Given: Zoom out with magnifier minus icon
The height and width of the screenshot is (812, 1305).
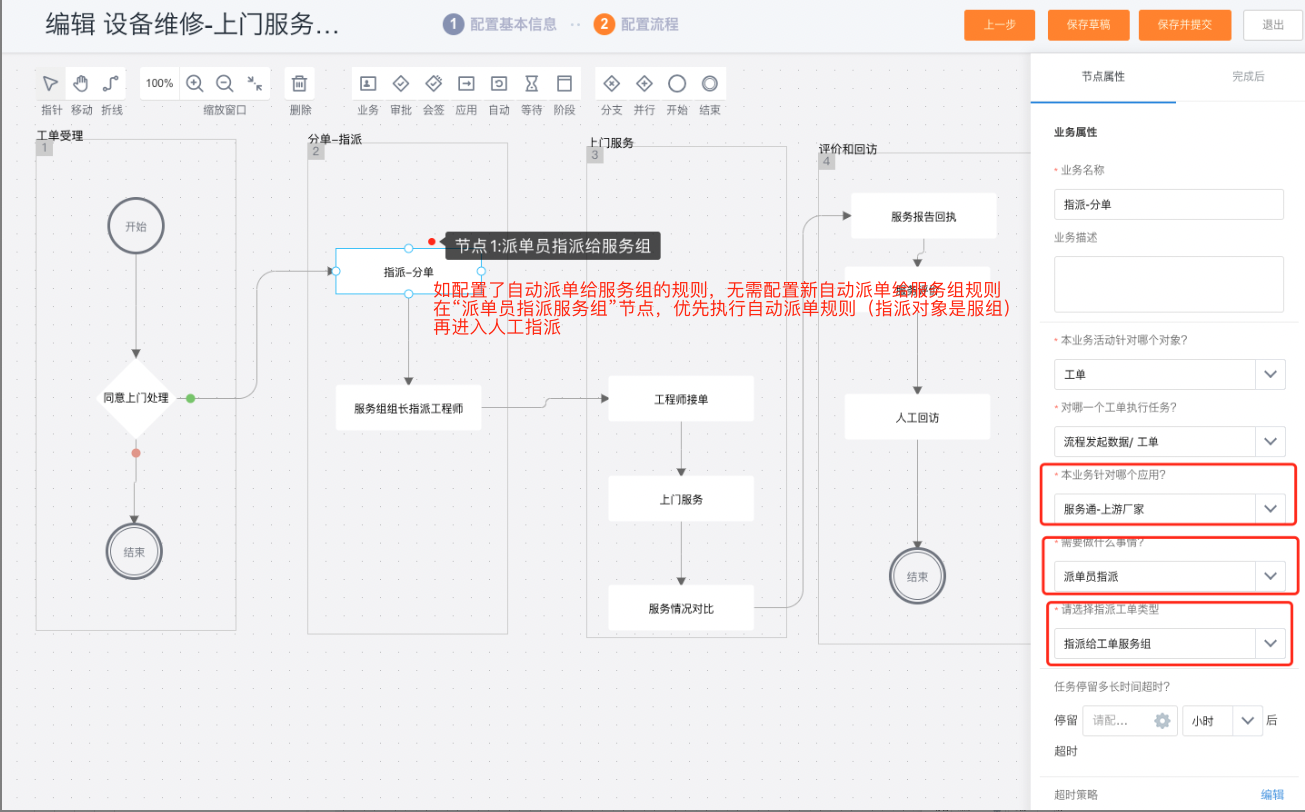Looking at the screenshot, I should [x=225, y=84].
